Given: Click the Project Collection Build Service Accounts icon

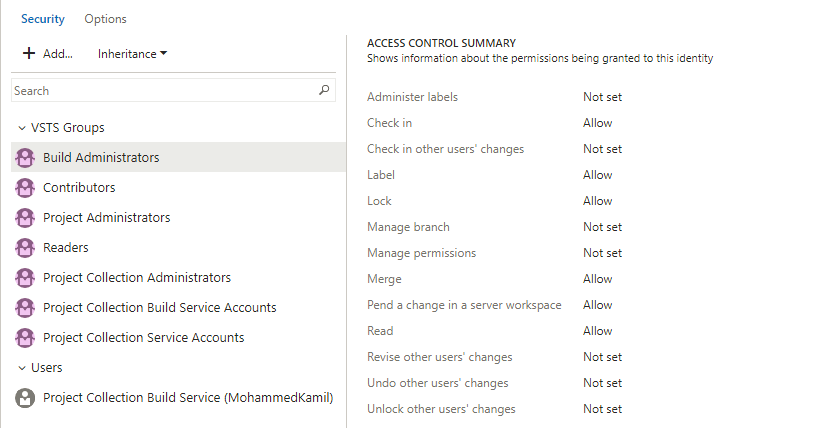Looking at the screenshot, I should click(x=25, y=308).
